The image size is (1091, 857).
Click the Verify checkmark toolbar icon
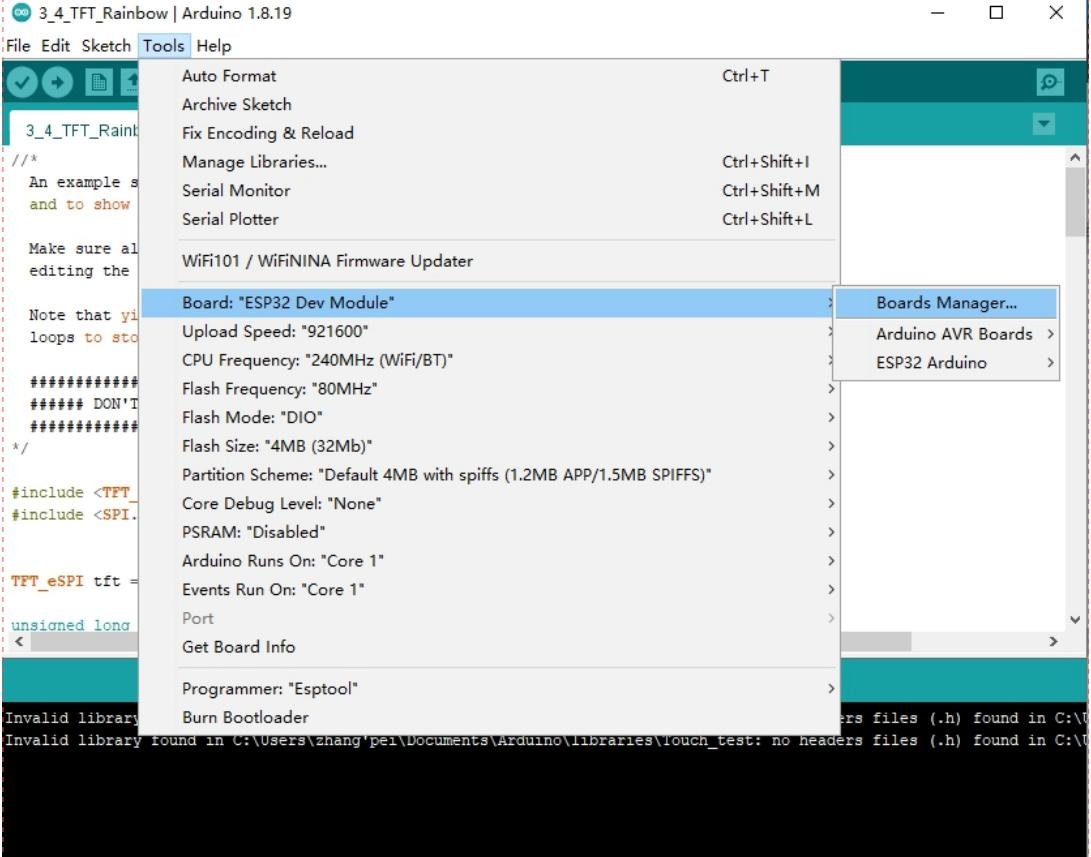[x=22, y=83]
